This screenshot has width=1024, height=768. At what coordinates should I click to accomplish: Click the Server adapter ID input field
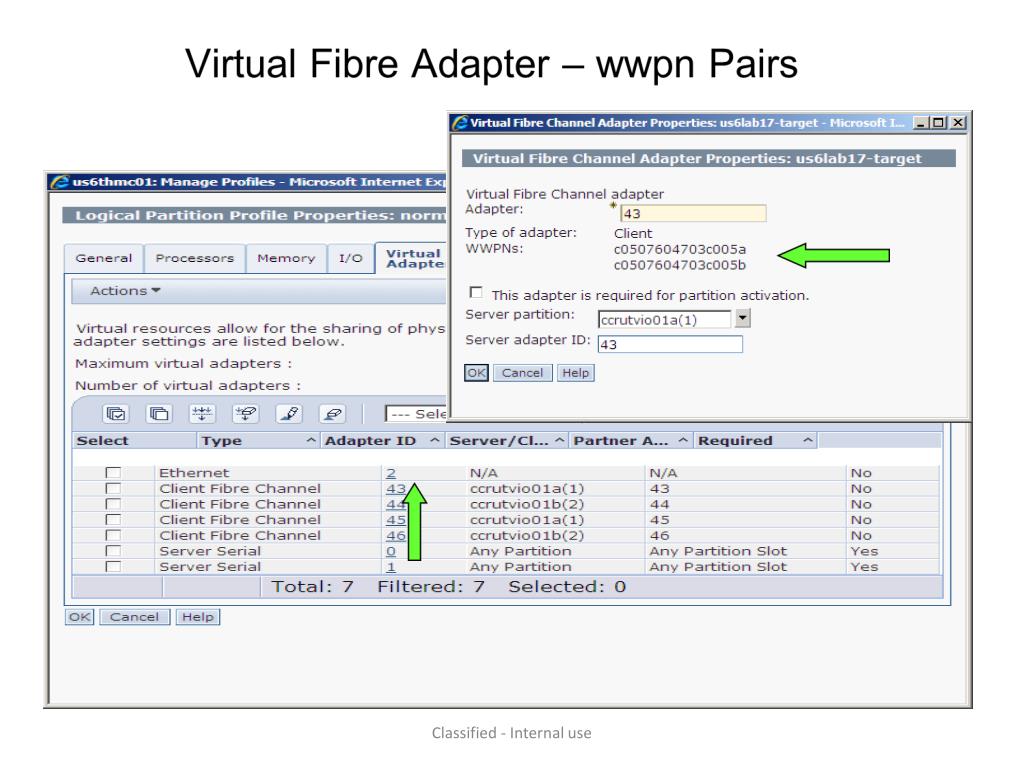click(670, 344)
